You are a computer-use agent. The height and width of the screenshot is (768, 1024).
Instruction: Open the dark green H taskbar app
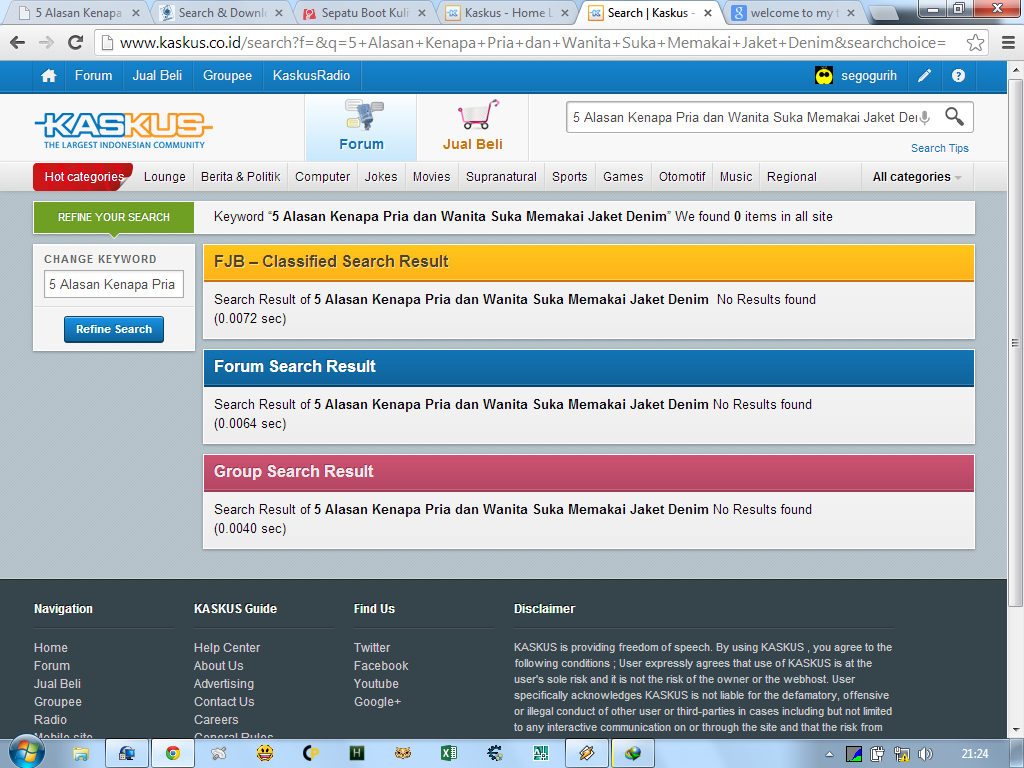(357, 754)
